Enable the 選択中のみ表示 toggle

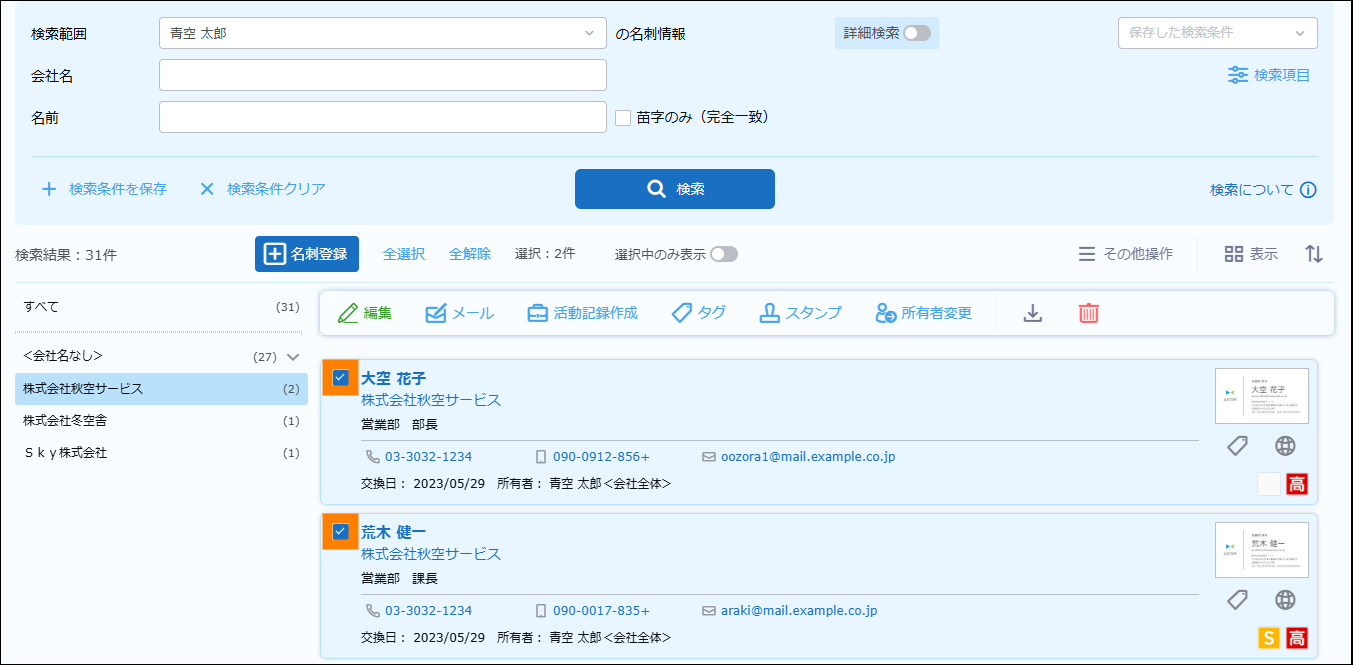[723, 254]
